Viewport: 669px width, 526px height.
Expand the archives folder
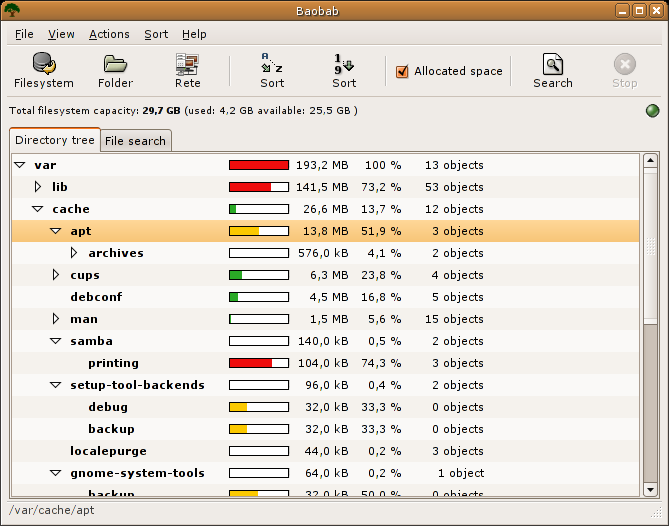click(x=74, y=253)
